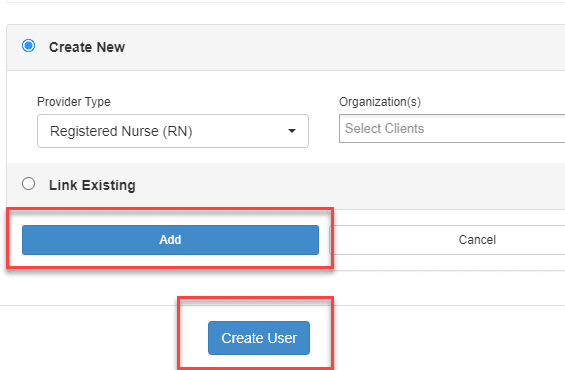Click the Create User button

pyautogui.click(x=259, y=338)
